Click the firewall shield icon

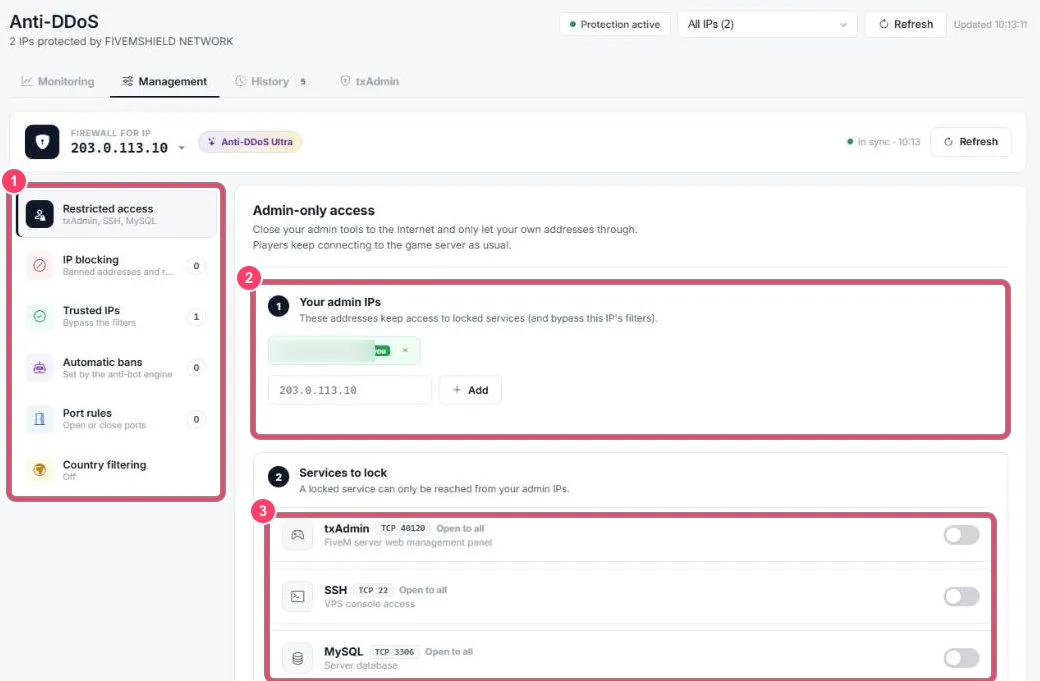tap(42, 142)
